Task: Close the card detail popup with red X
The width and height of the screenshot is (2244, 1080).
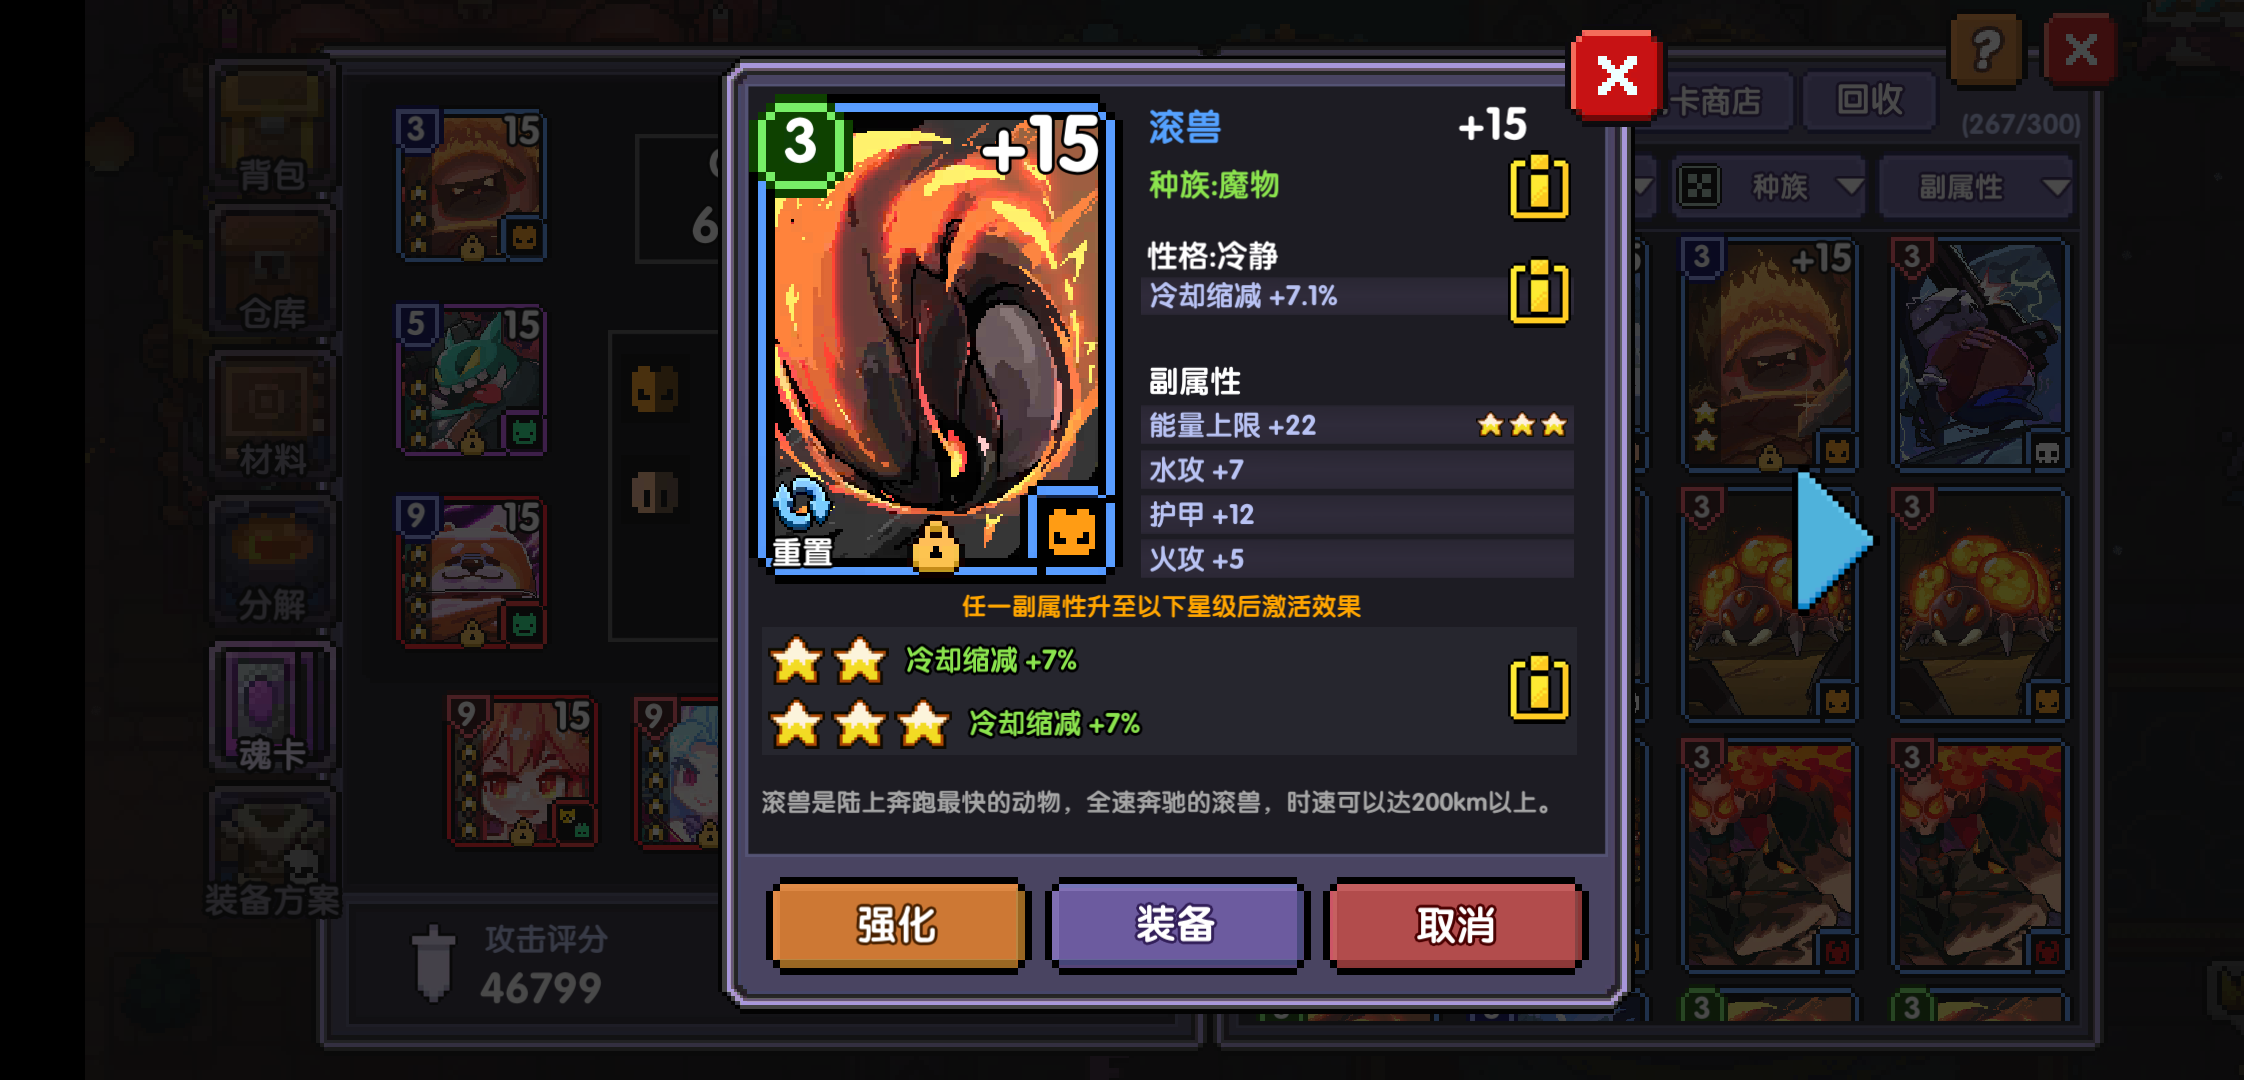Action: (x=1616, y=76)
